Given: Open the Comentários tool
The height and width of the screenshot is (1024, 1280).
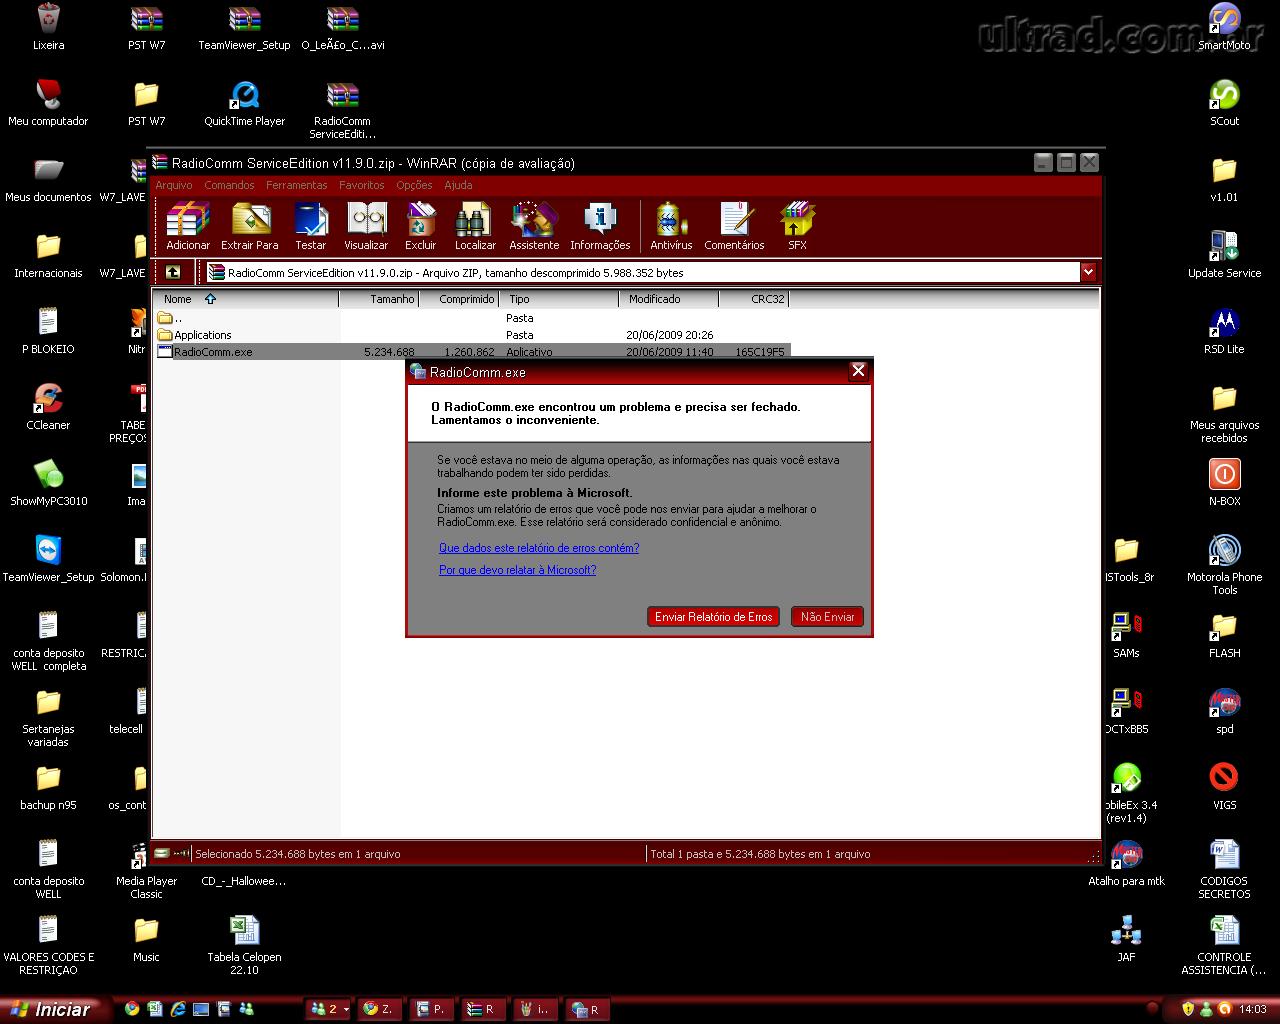Looking at the screenshot, I should point(734,226).
